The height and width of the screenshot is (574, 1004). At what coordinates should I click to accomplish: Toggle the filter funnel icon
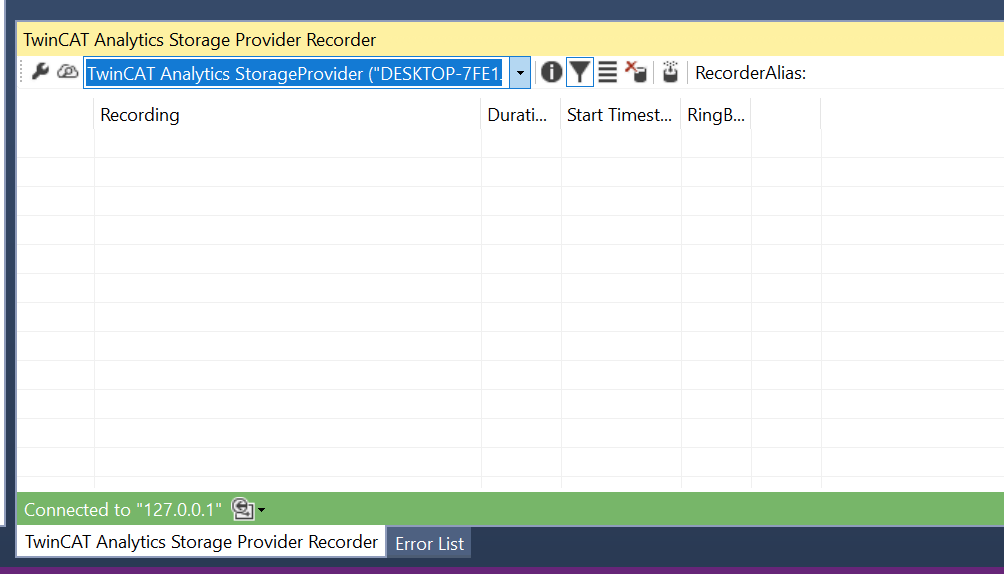(579, 72)
